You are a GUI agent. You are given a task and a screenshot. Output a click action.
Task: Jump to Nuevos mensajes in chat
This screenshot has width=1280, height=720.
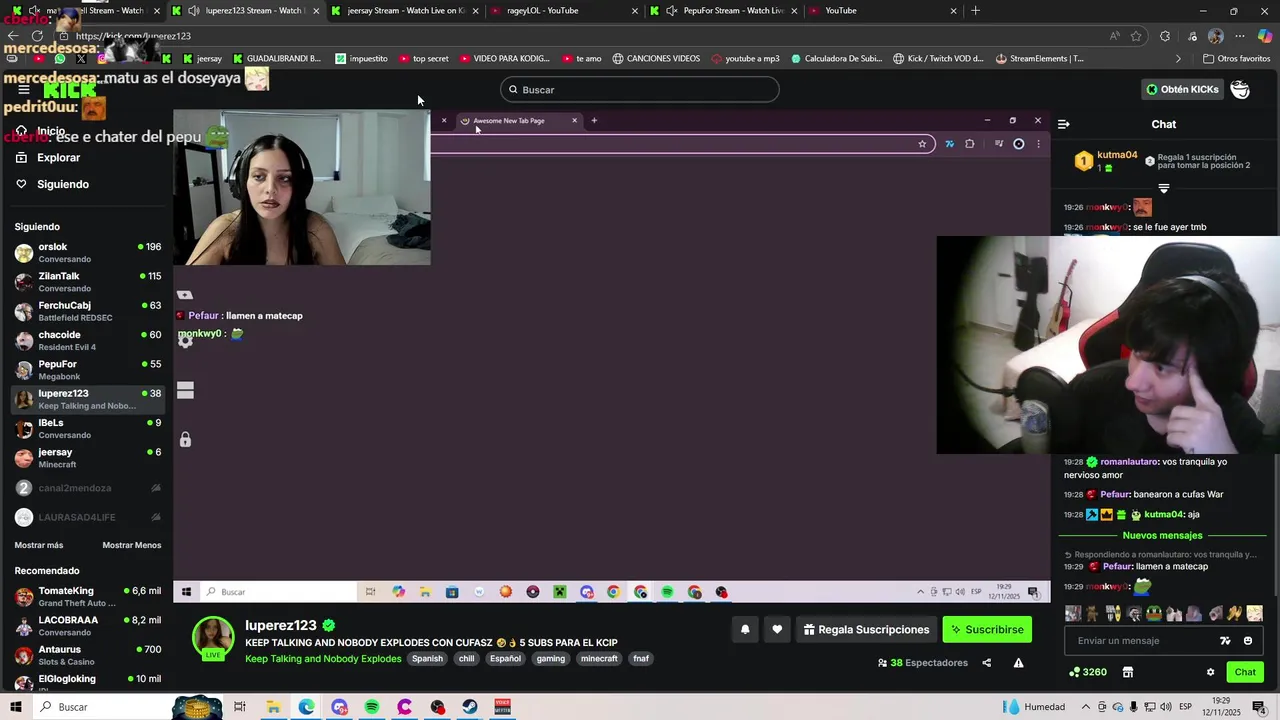(x=1162, y=535)
